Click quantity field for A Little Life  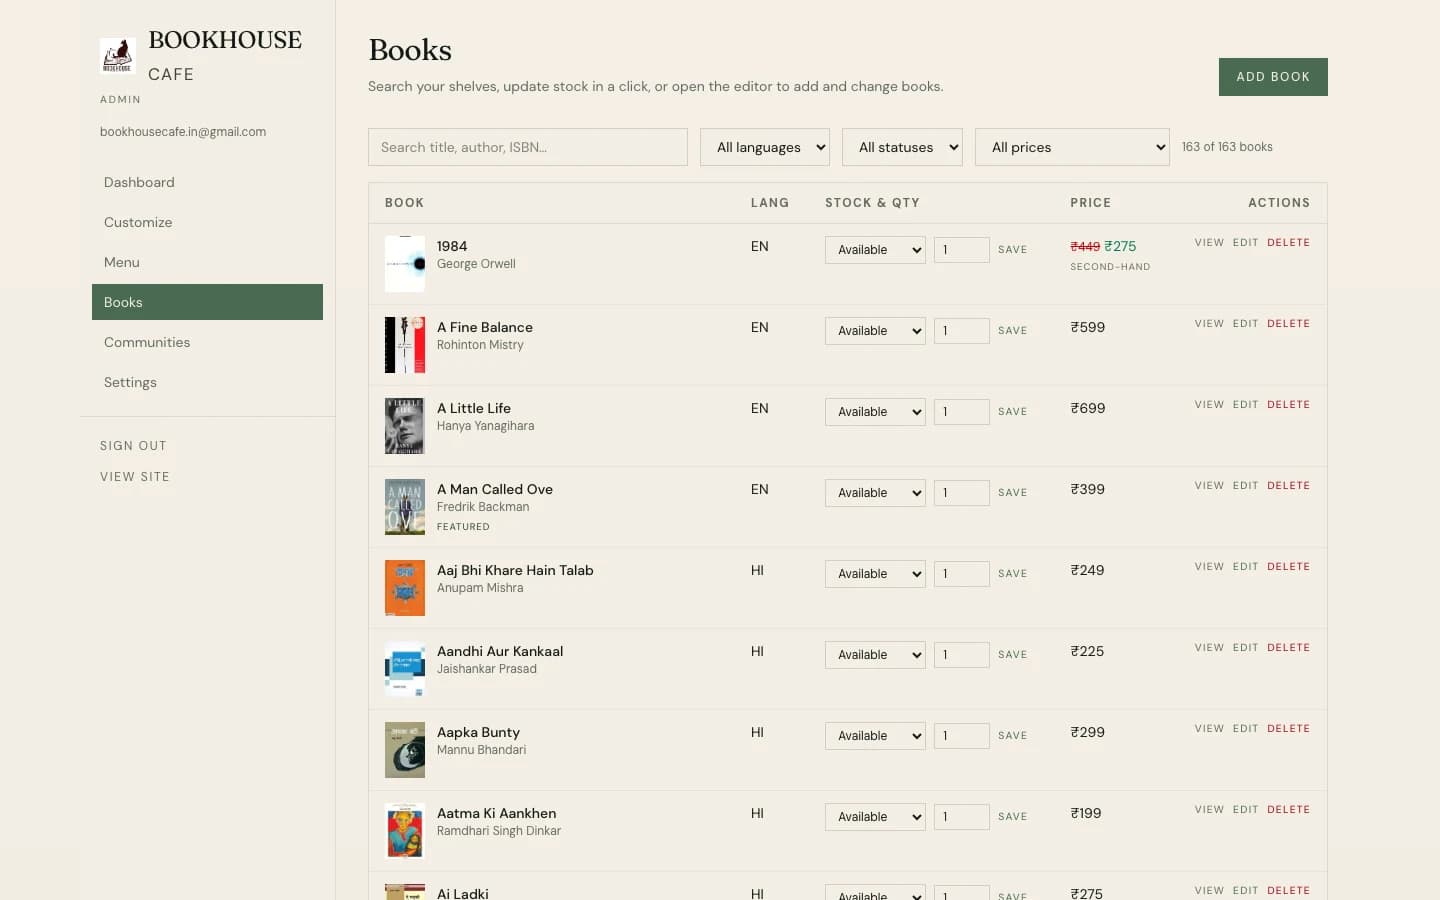point(962,412)
